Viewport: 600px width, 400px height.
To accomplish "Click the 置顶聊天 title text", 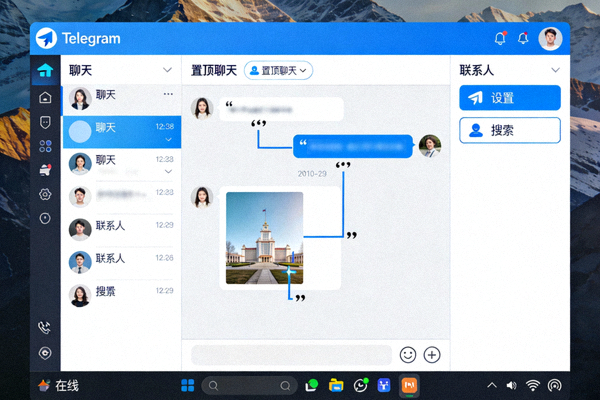I will click(x=214, y=70).
